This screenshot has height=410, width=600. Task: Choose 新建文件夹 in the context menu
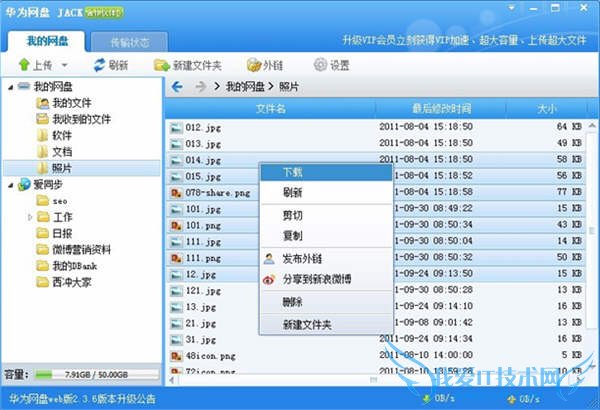pos(326,325)
